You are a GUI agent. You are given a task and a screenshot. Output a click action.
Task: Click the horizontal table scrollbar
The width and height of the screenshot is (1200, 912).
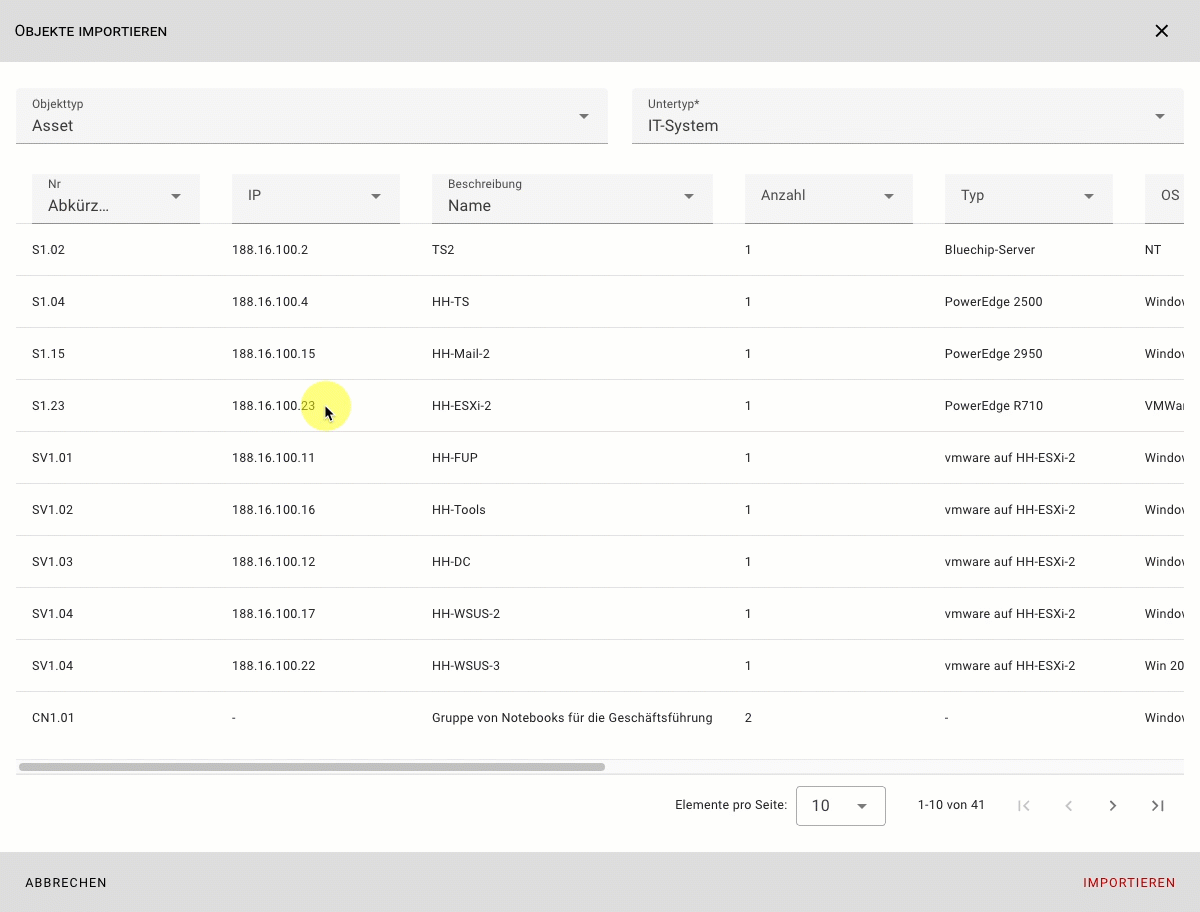tap(311, 767)
